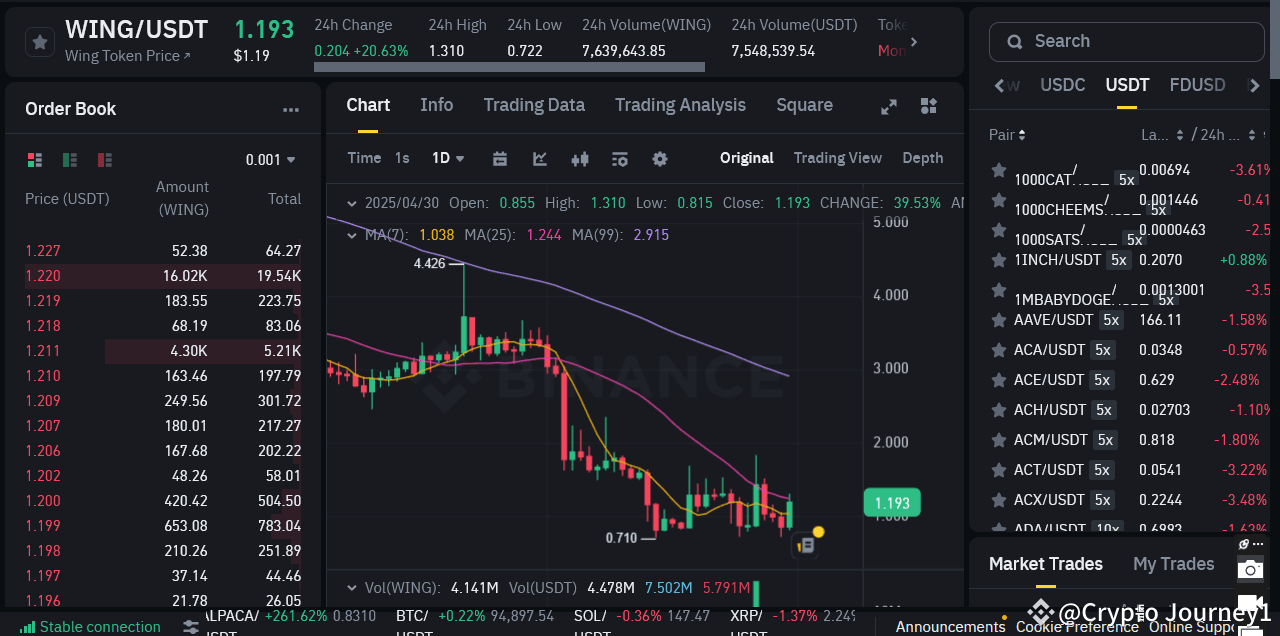Star the ACT/USDT pair

[998, 469]
